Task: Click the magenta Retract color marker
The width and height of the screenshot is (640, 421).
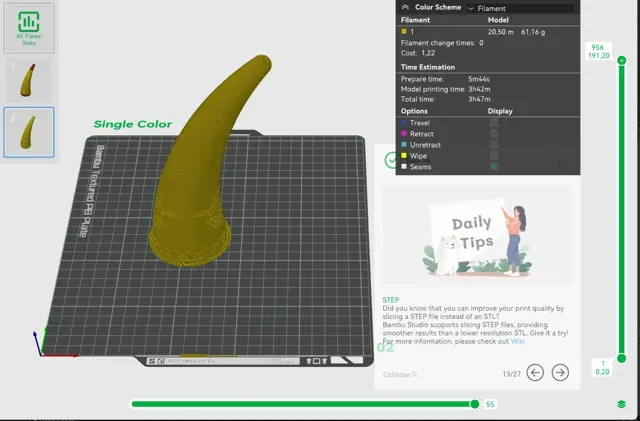Action: (404, 134)
